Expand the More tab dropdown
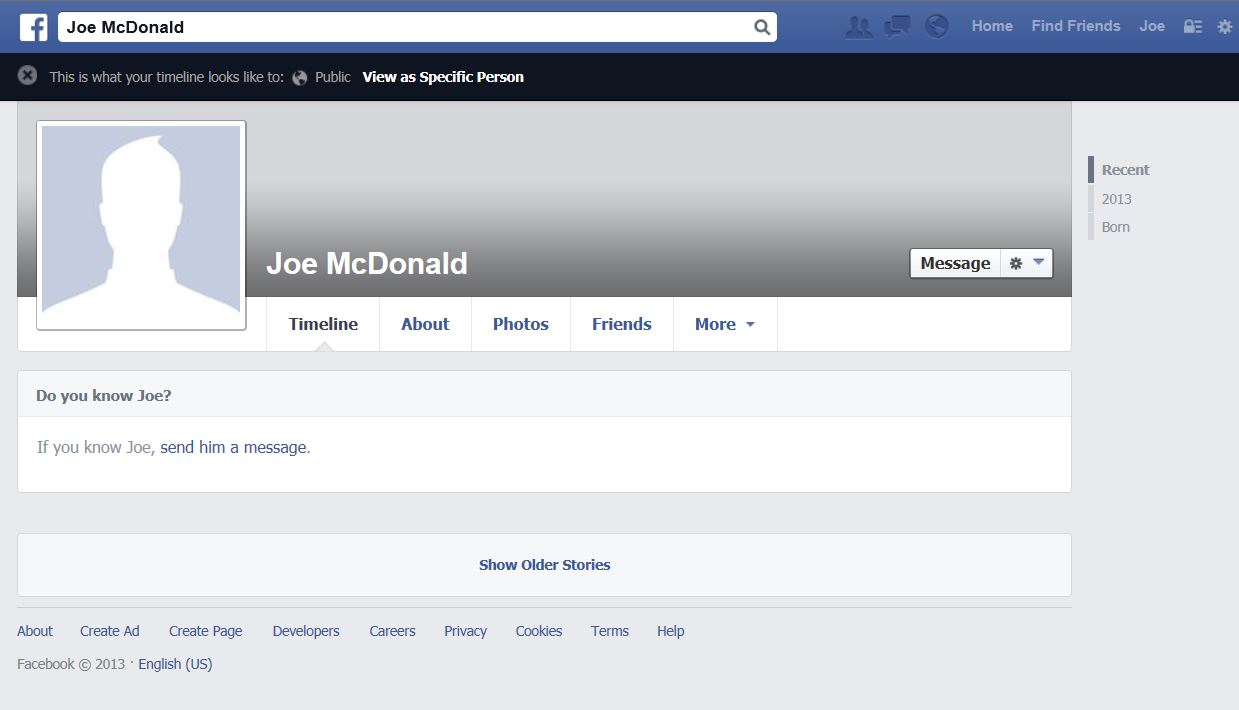 (725, 324)
